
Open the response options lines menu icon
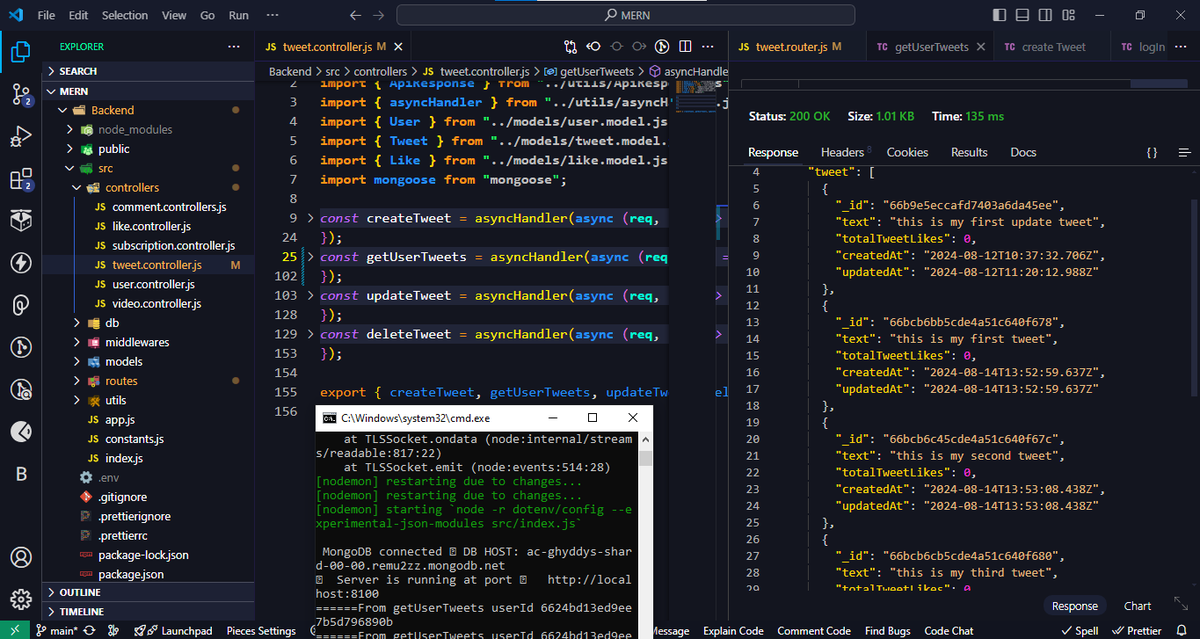1185,153
